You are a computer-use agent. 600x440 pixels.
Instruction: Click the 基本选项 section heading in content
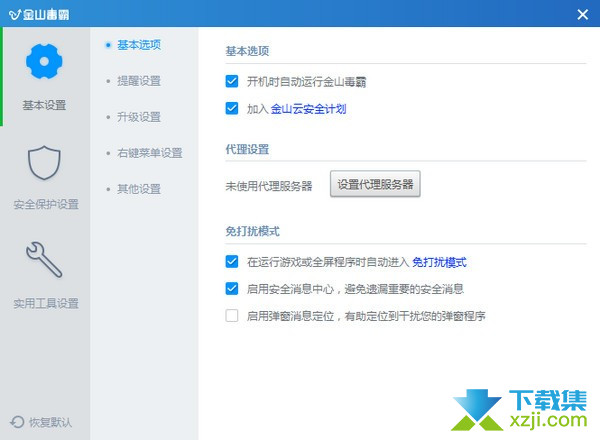(247, 51)
